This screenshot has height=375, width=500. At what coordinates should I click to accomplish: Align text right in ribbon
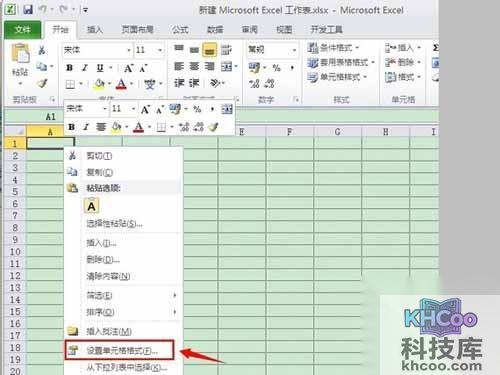coord(209,66)
